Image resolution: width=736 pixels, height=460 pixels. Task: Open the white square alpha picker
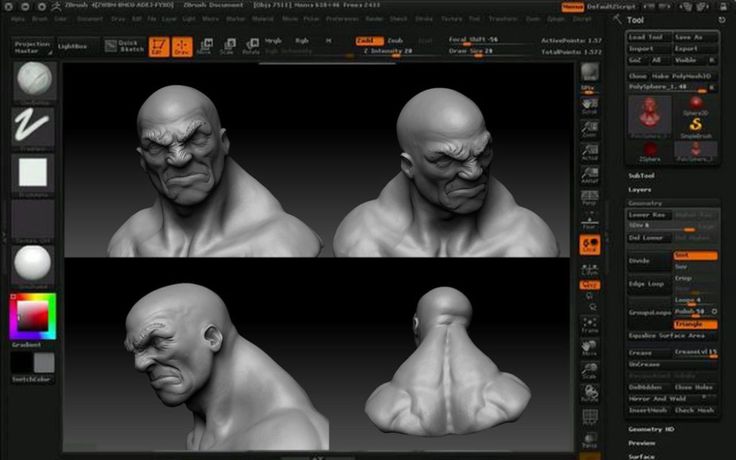point(33,173)
